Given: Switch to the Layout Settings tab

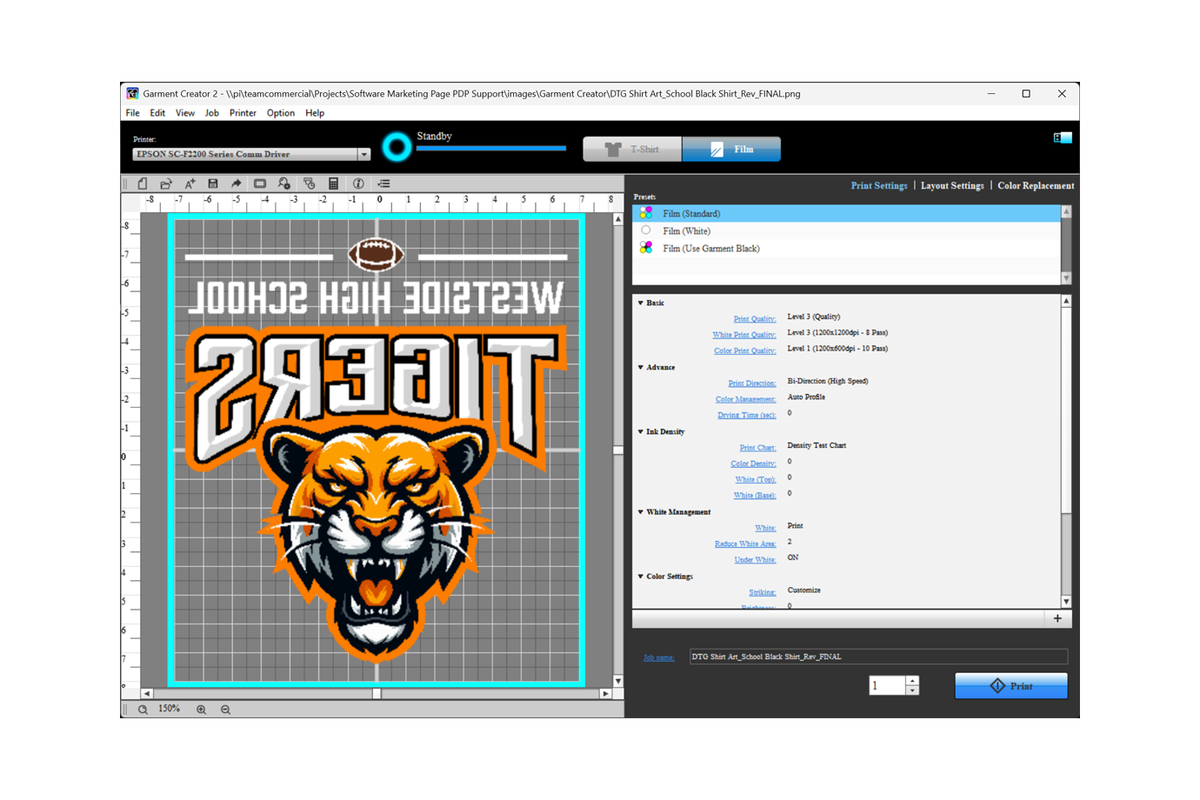Looking at the screenshot, I should [952, 185].
